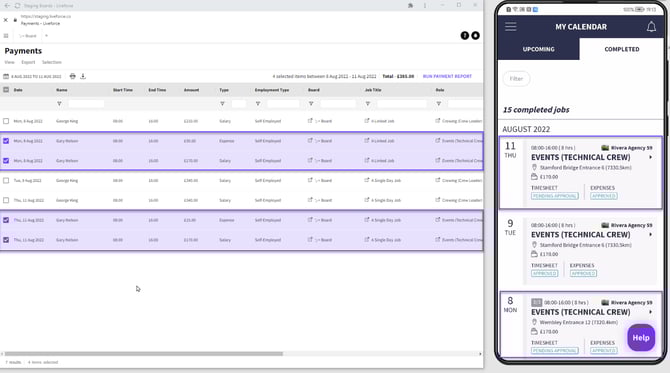Click the Board filter input field
Image resolution: width=670 pixels, height=373 pixels.
(338, 104)
